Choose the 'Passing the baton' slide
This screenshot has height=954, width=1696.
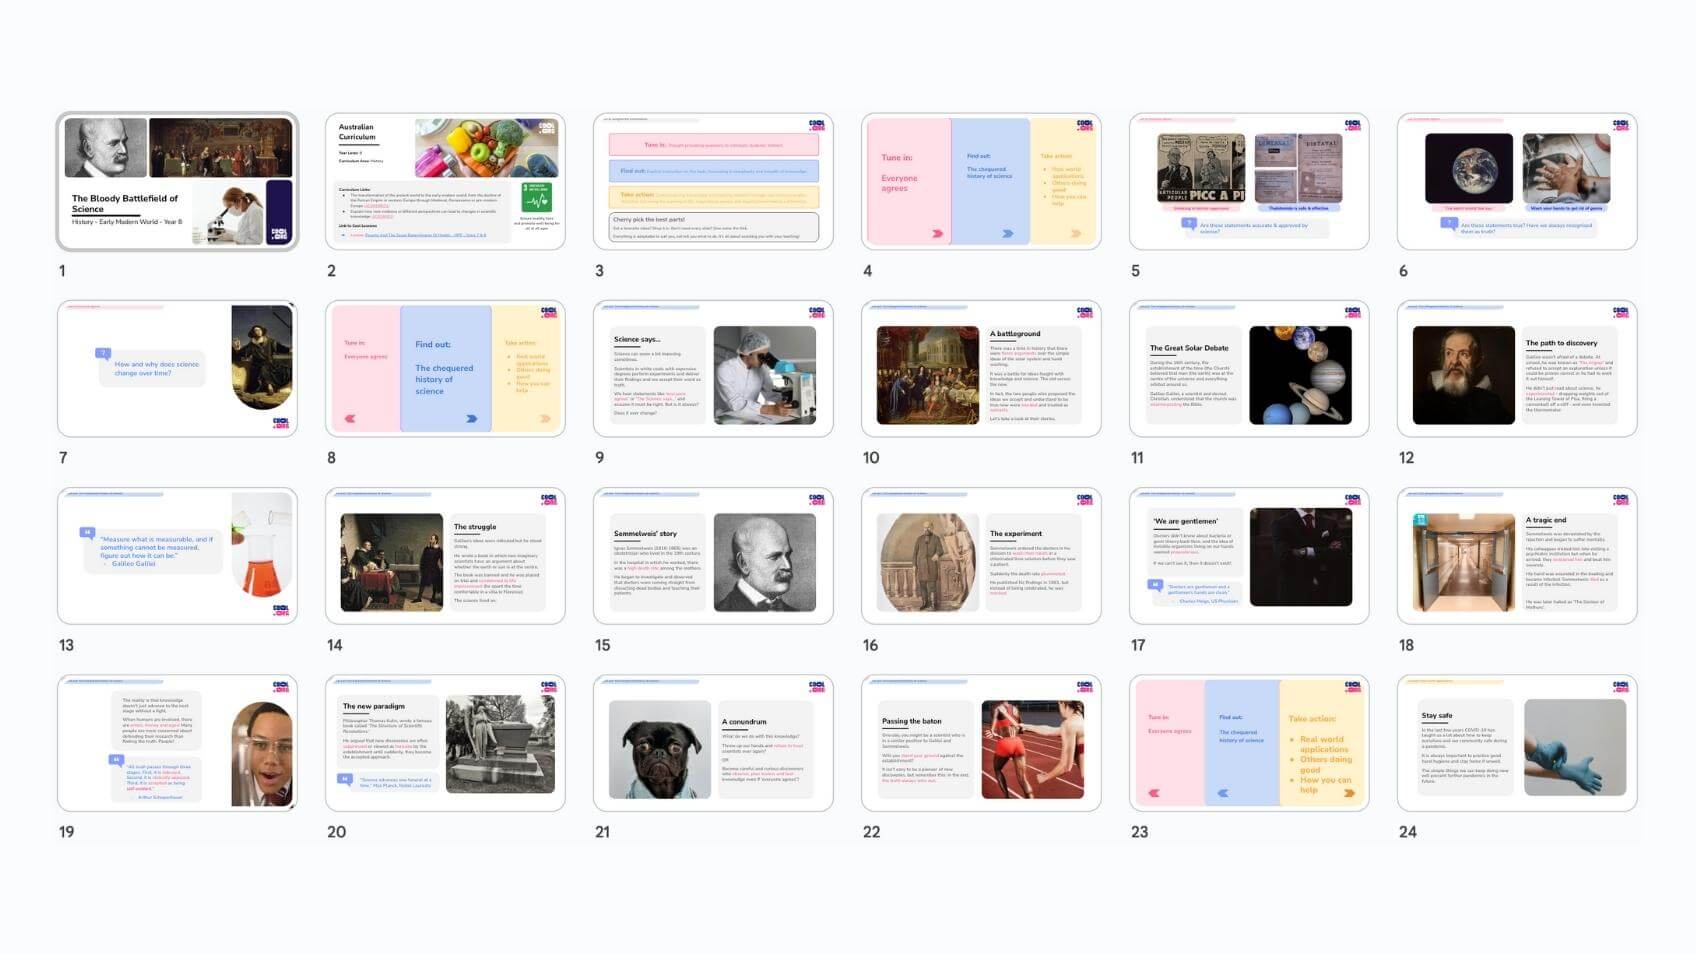point(981,743)
